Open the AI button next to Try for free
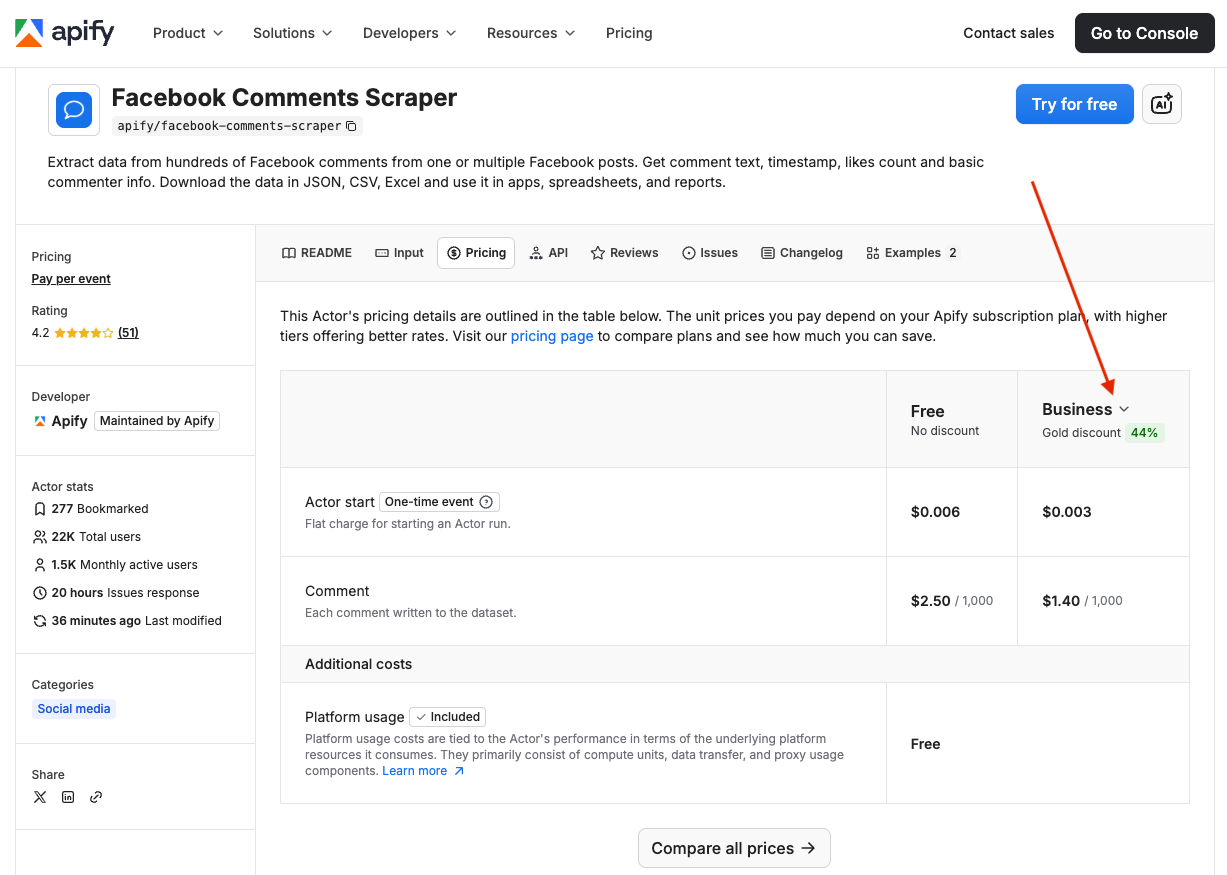1227x875 pixels. pos(1161,103)
